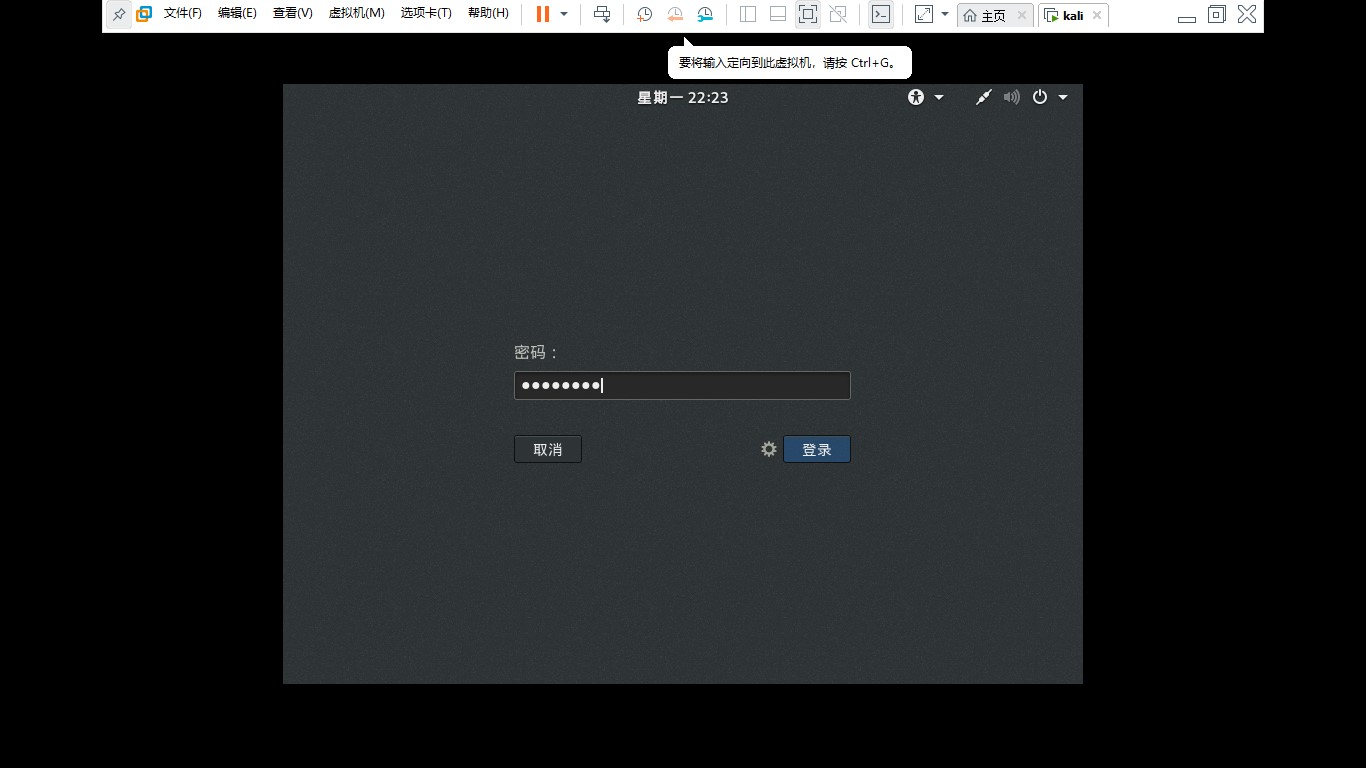Click the Unity mode icon
Image resolution: width=1366 pixels, height=768 pixels.
point(838,14)
